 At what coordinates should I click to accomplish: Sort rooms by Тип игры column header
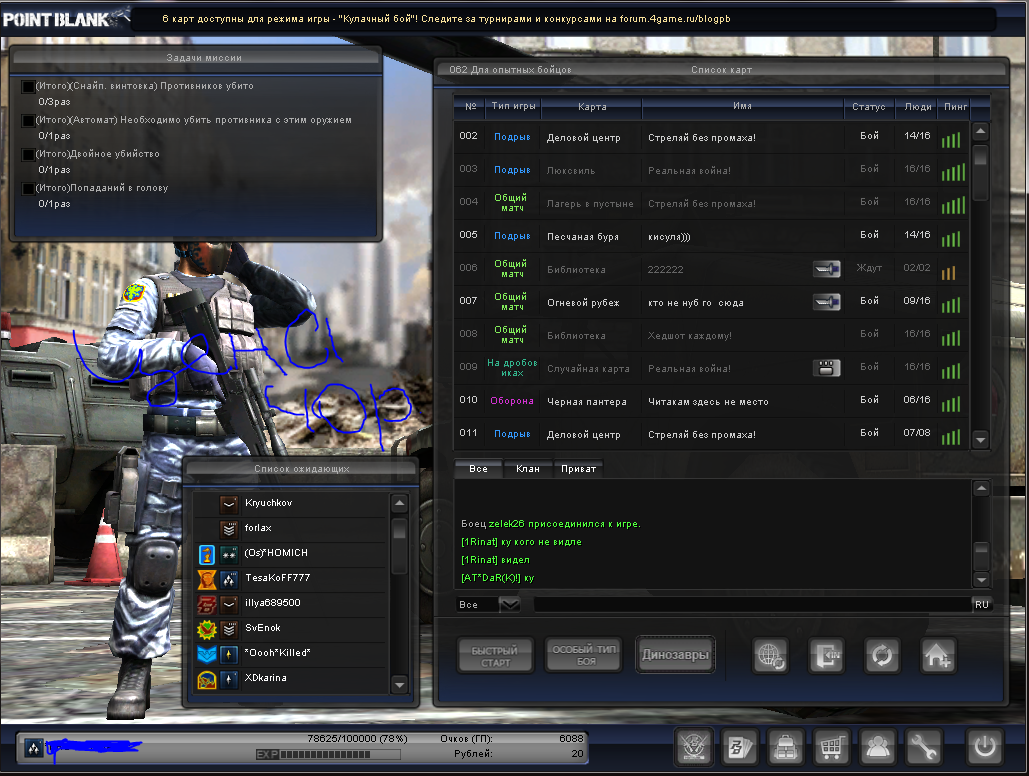513,106
